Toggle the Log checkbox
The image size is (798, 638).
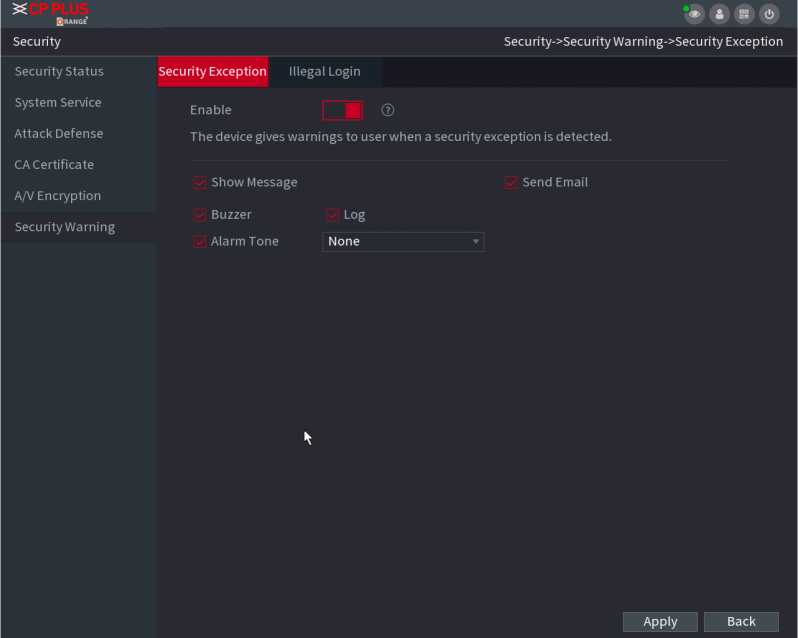(333, 215)
